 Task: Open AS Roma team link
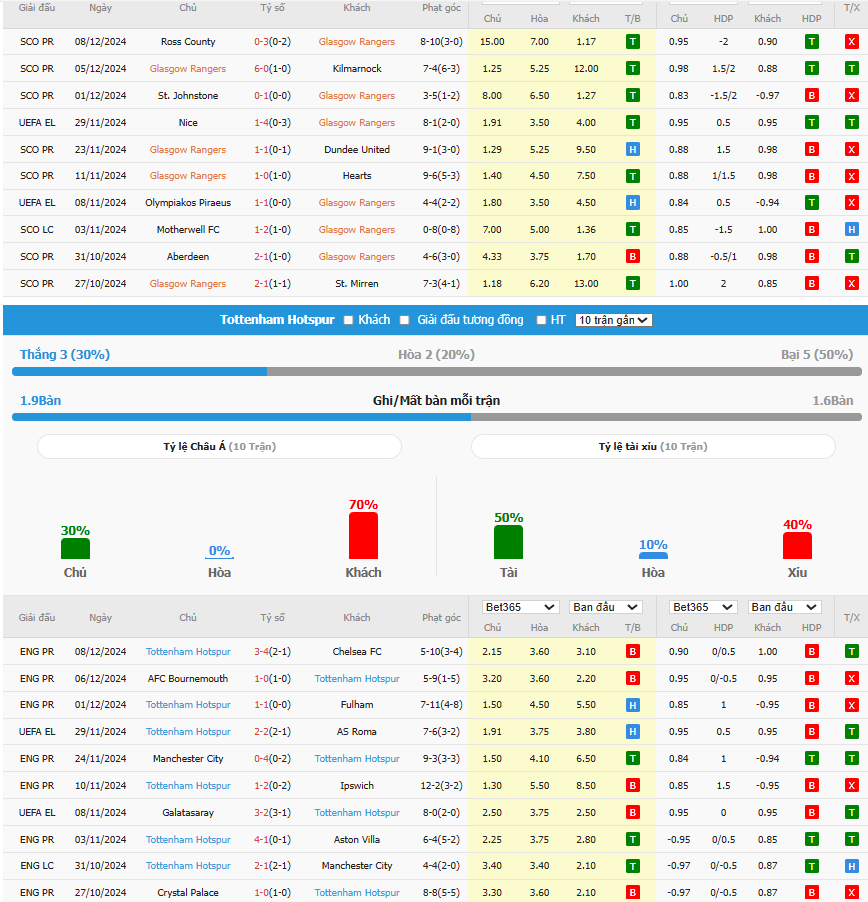(357, 732)
